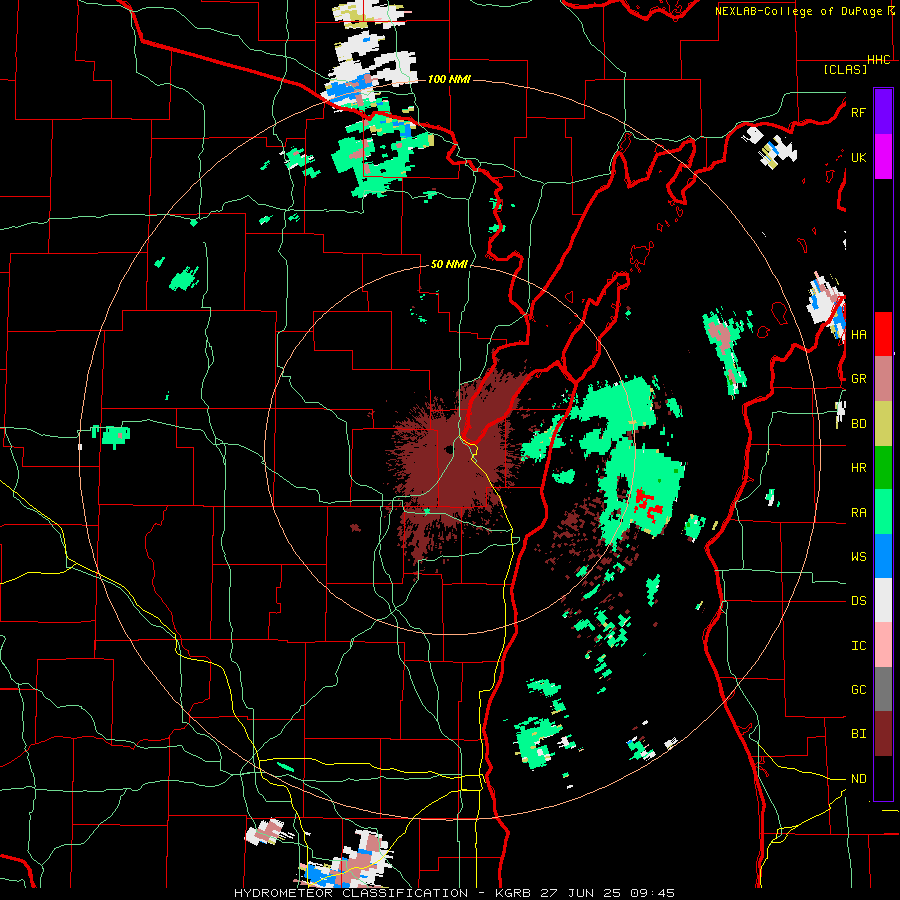Click the red HA legend color swatch

[883, 334]
